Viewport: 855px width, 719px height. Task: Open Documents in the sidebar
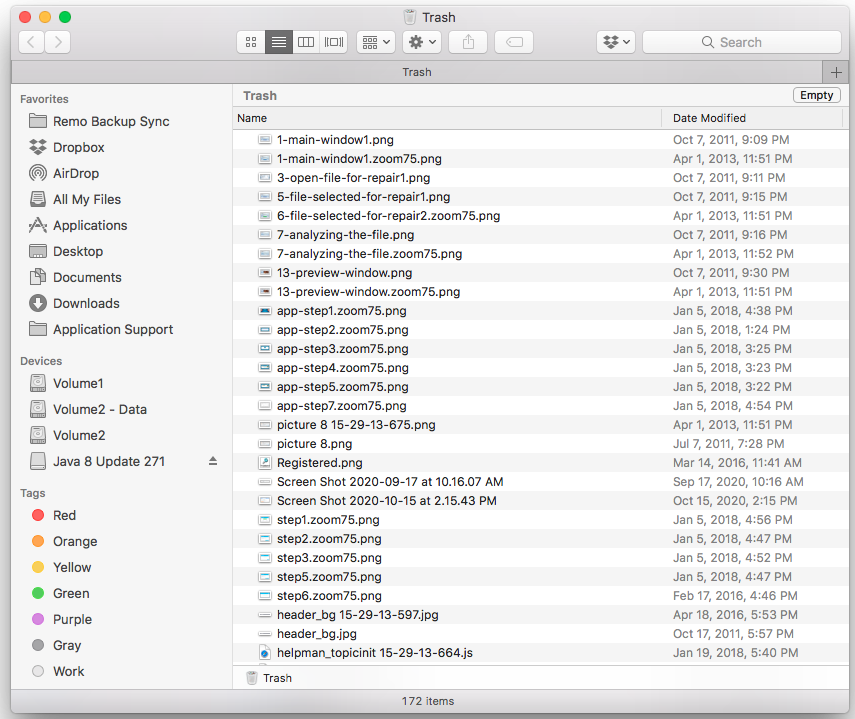click(87, 277)
